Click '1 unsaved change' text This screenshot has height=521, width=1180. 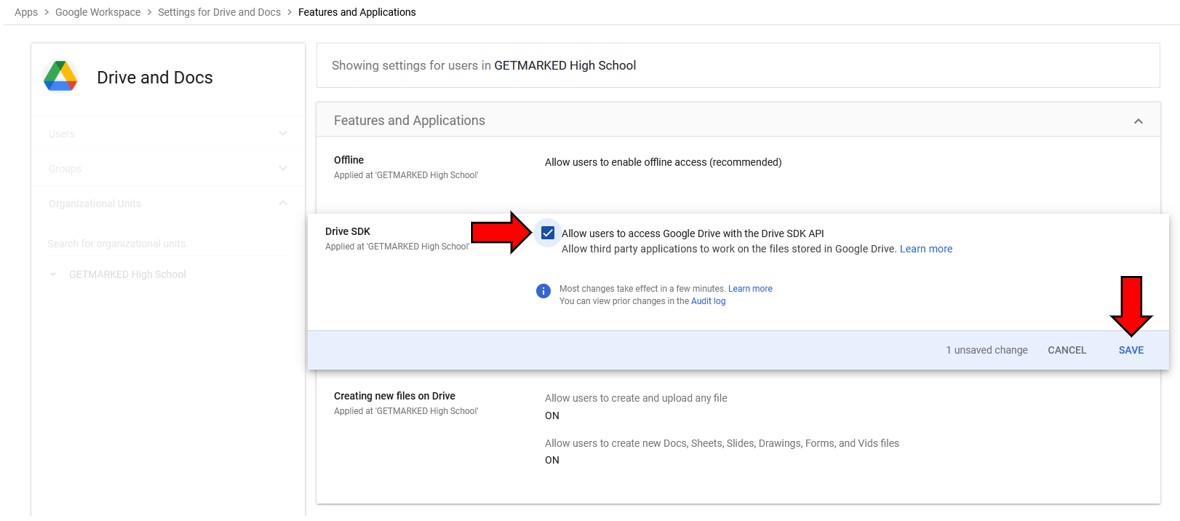(987, 350)
